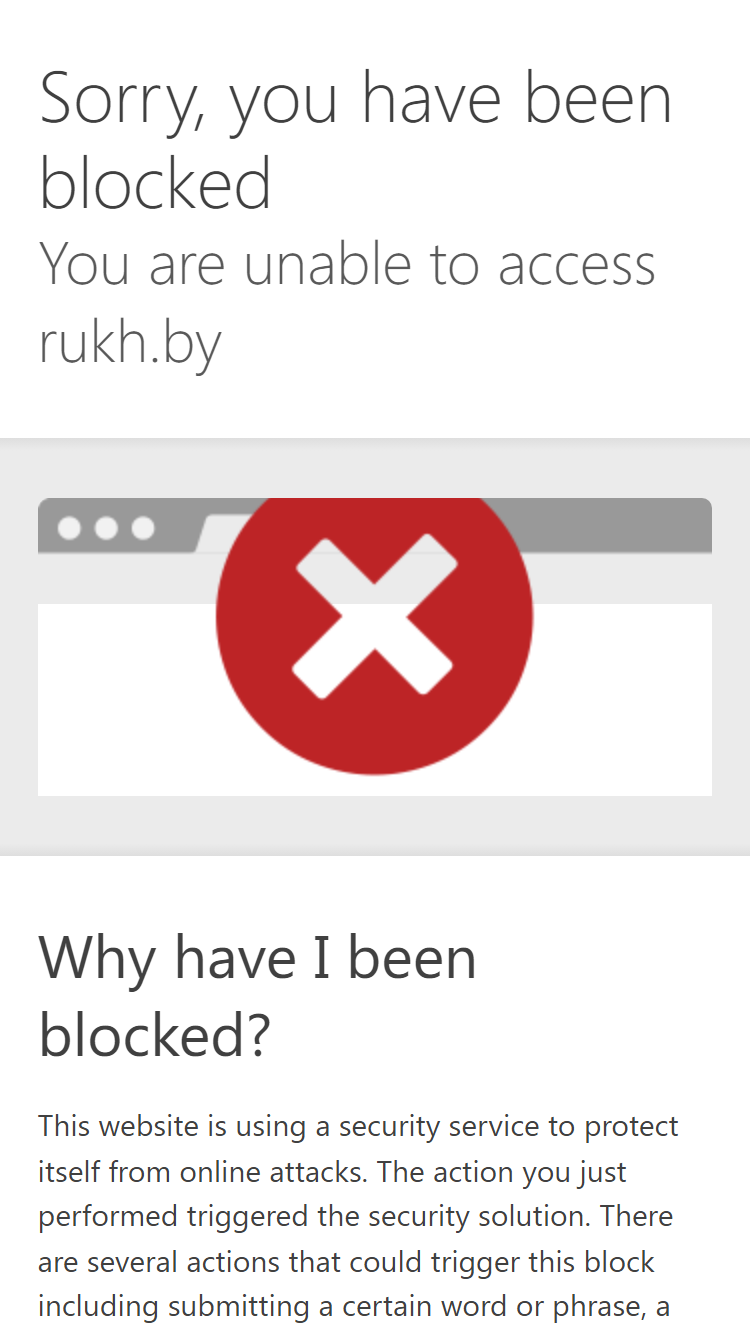Click the white page area right of the red circle
The width and height of the screenshot is (750, 1334).
pos(621,699)
